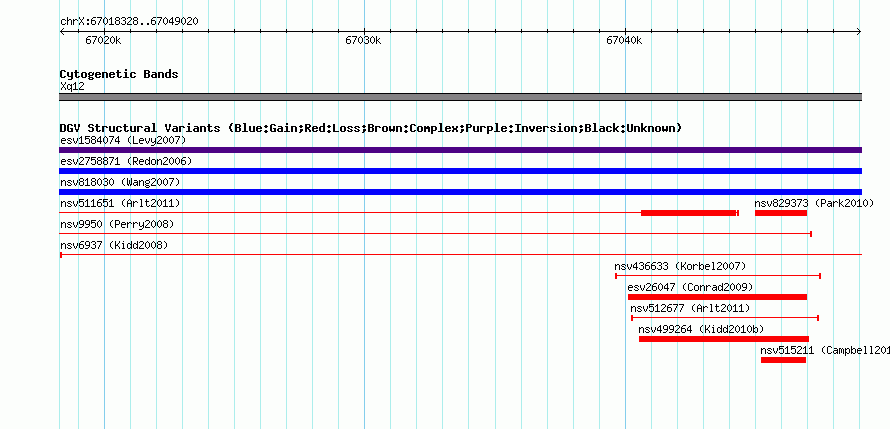Click the Xq12 band label
The image size is (890, 429).
[72, 87]
